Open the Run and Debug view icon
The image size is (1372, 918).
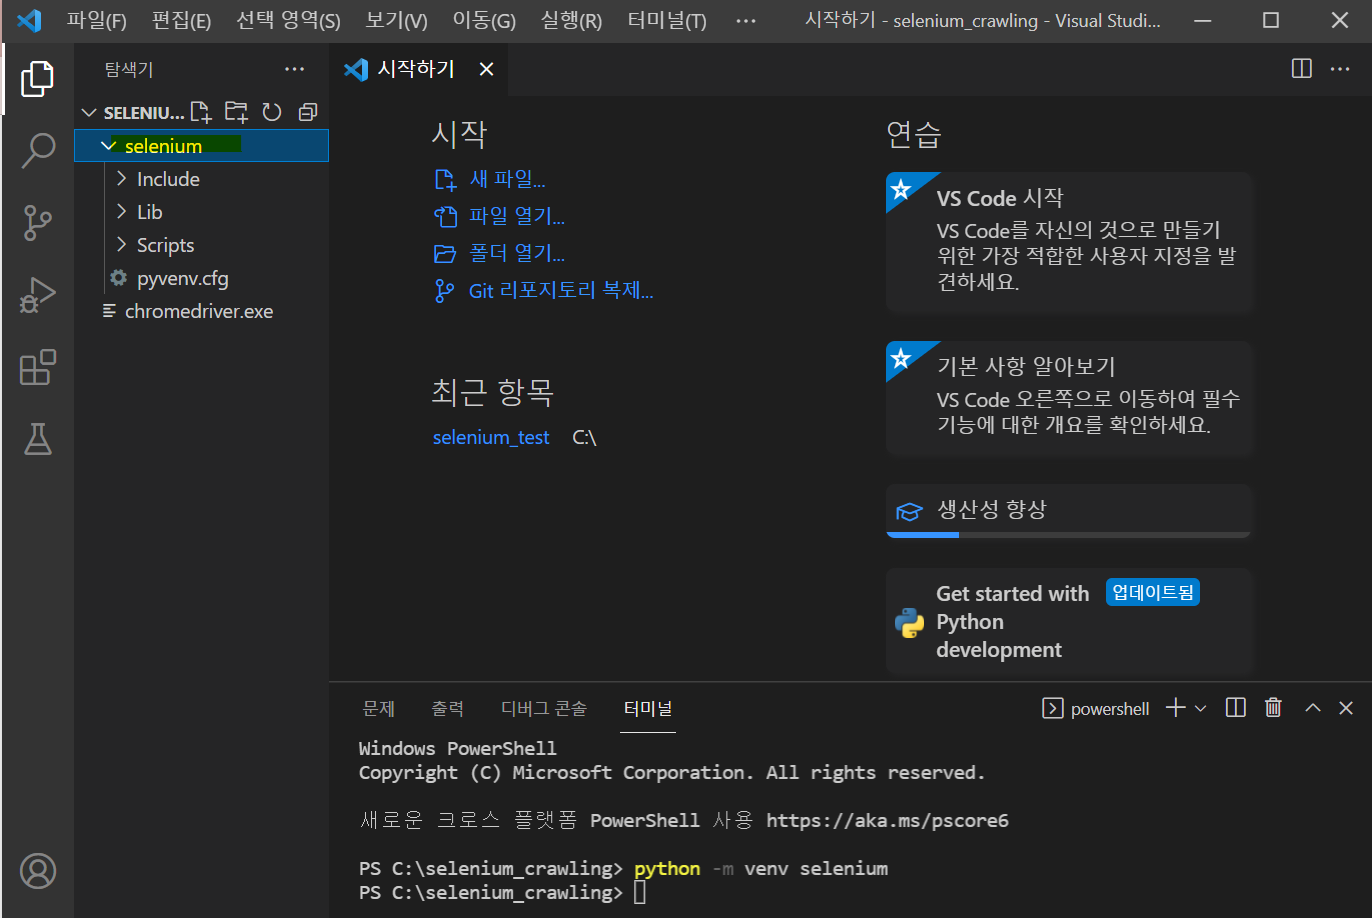(37, 296)
